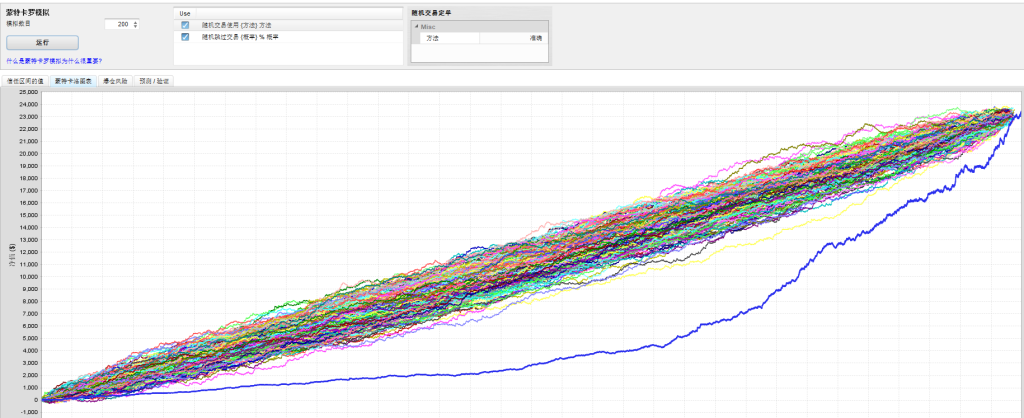Viewport: 1024px width, 418px height.
Task: Click the 25,000 label on the y-axis
Action: [x=26, y=92]
